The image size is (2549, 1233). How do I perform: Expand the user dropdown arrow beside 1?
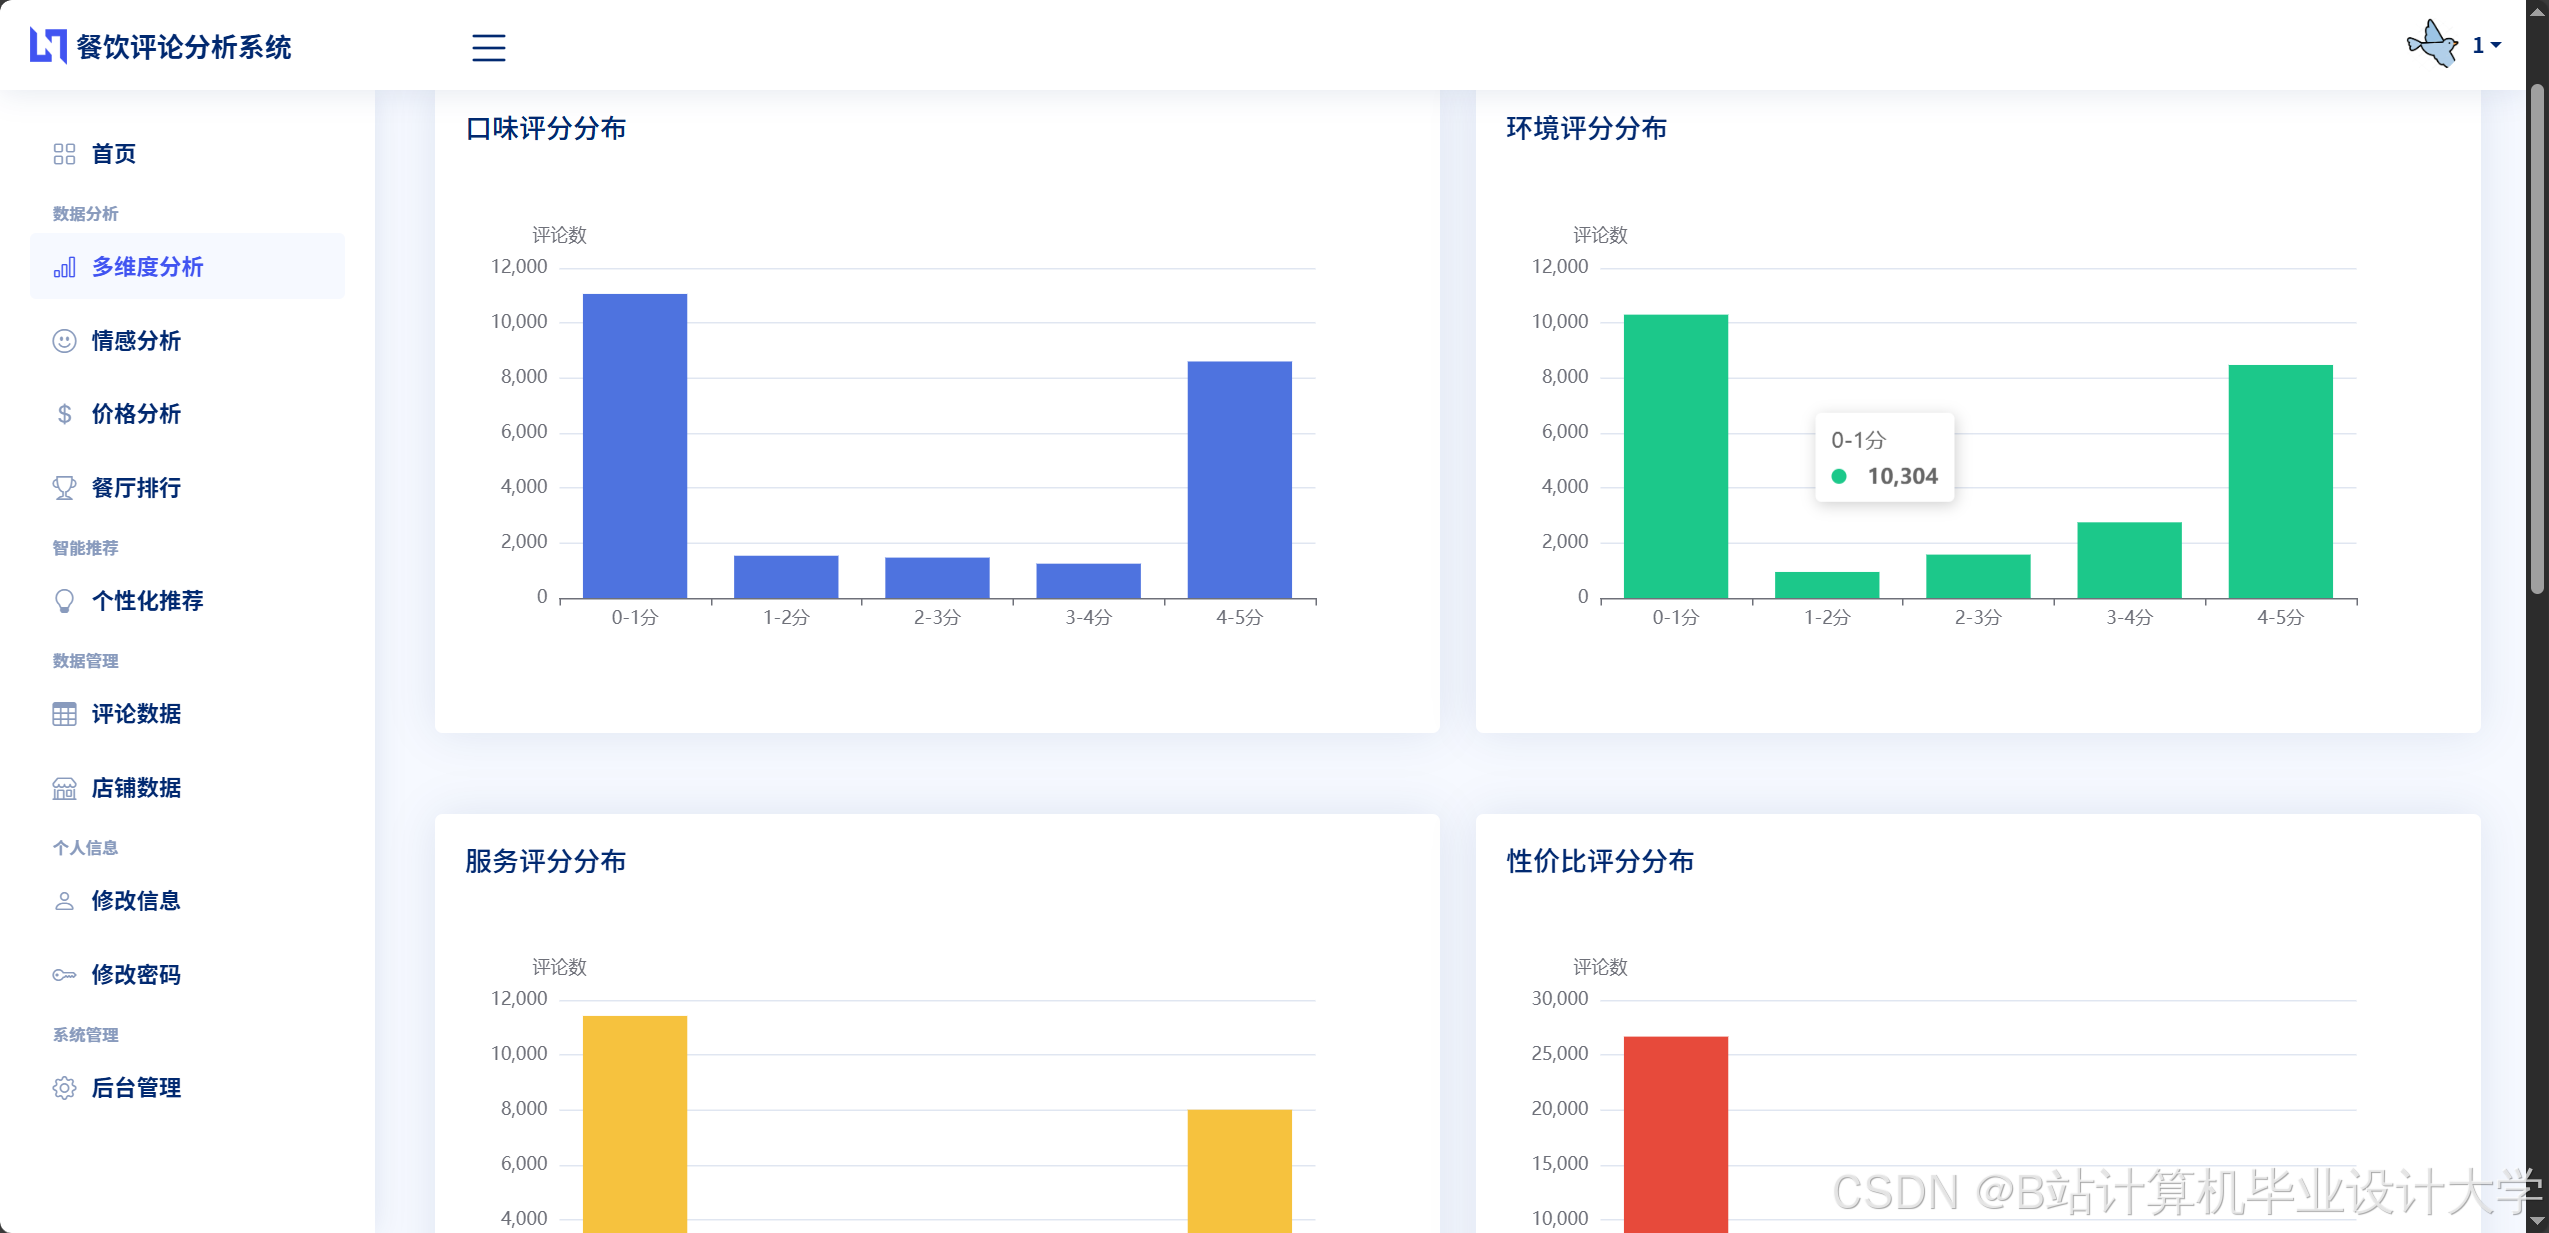2496,45
